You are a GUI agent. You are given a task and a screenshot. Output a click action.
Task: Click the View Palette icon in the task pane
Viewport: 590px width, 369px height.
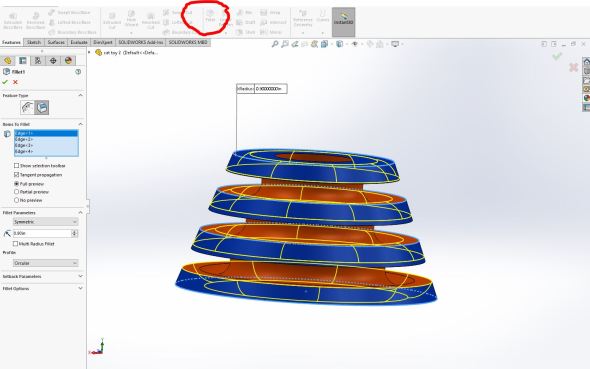(586, 89)
